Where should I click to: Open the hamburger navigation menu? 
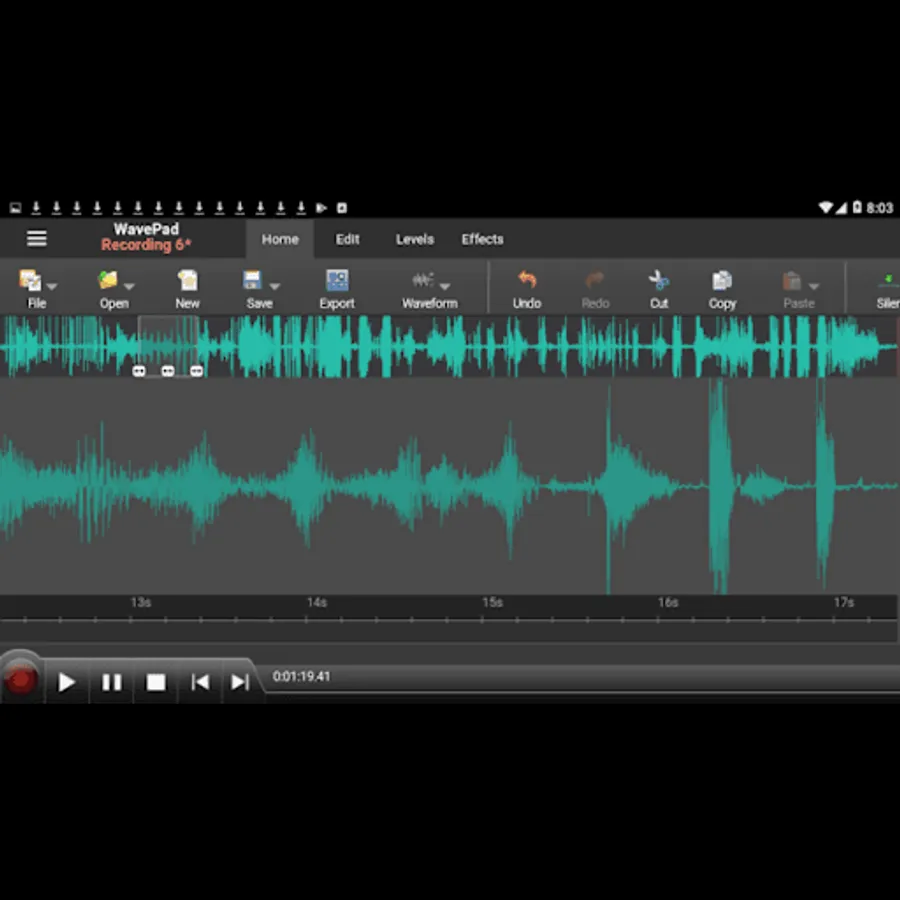point(36,238)
